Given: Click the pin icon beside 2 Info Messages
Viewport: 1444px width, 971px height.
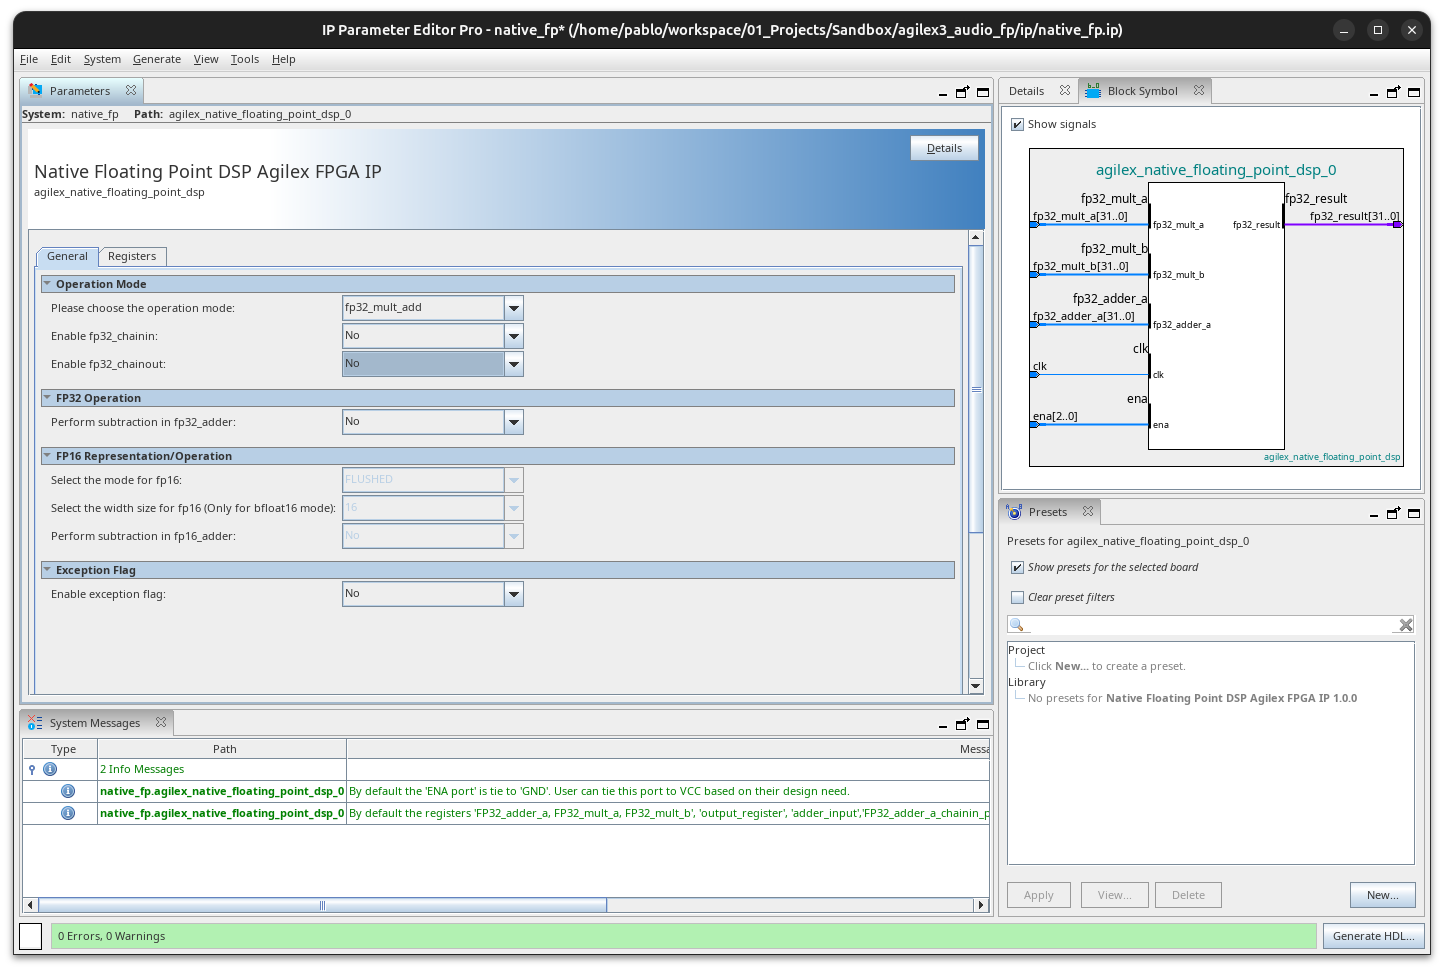Looking at the screenshot, I should (30, 769).
